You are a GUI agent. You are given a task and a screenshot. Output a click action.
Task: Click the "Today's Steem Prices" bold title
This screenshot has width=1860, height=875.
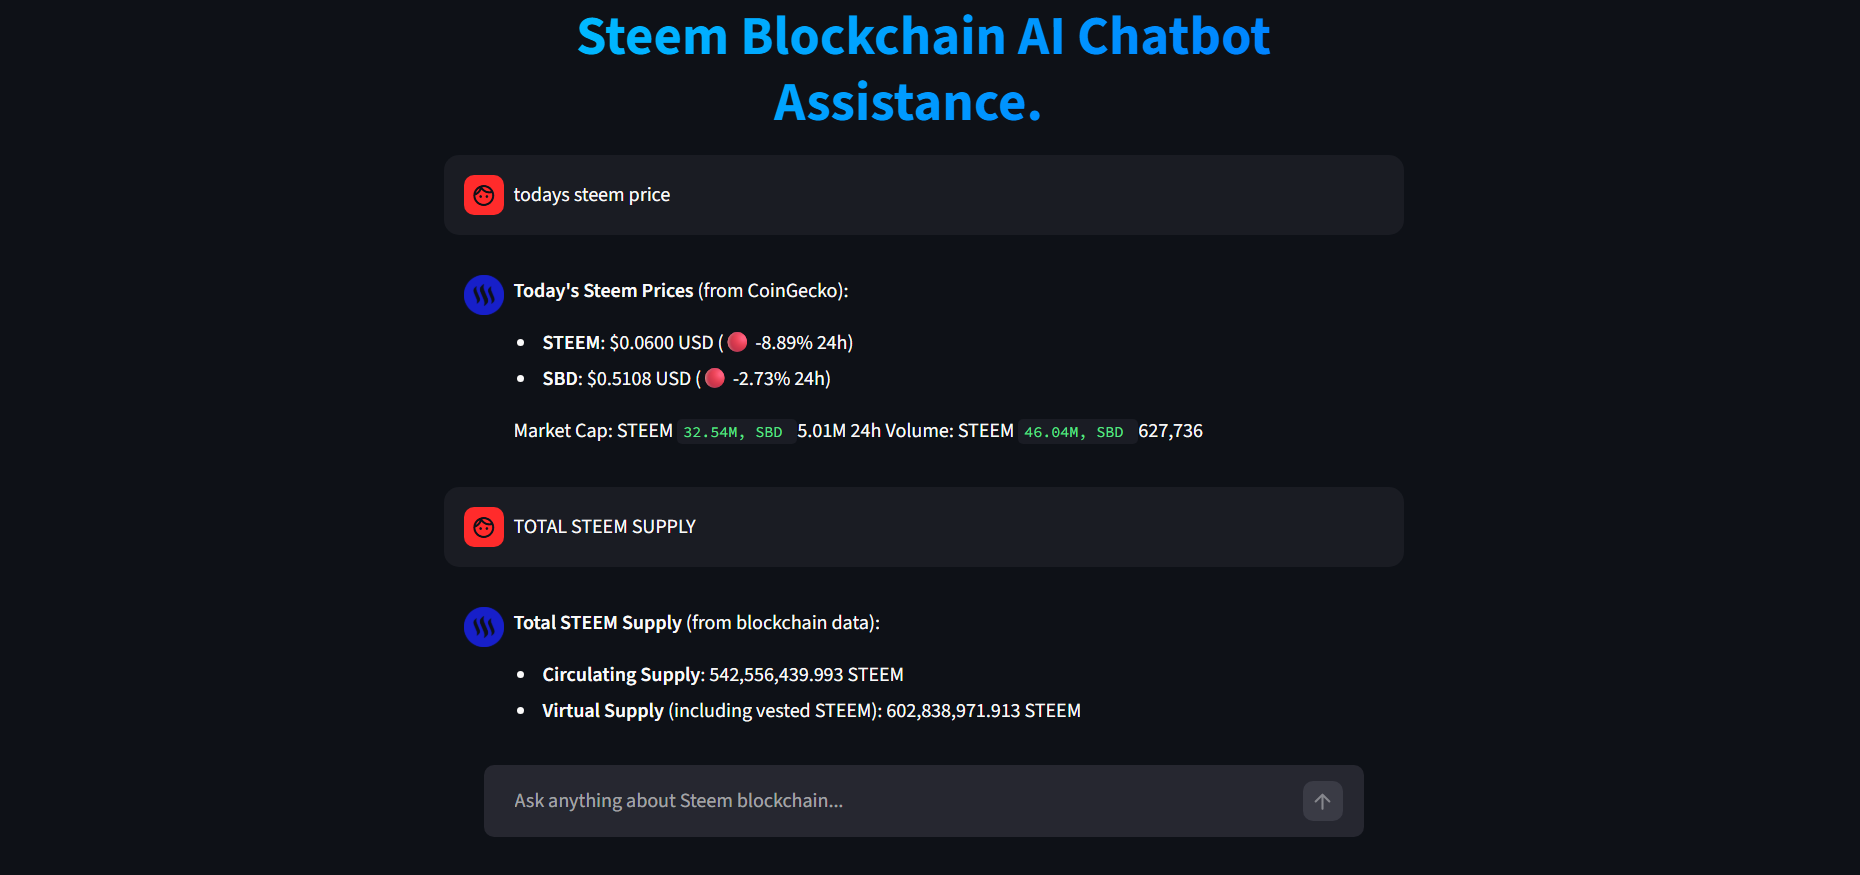[x=603, y=291]
